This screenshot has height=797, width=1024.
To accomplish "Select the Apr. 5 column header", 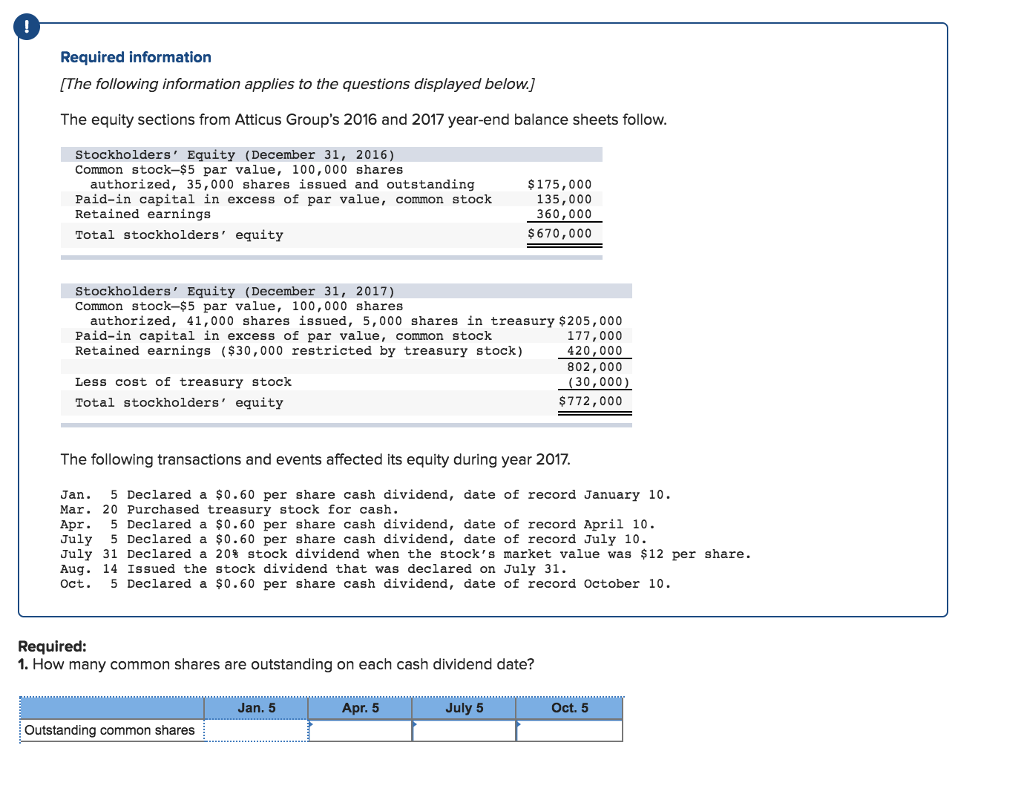I will (x=361, y=708).
